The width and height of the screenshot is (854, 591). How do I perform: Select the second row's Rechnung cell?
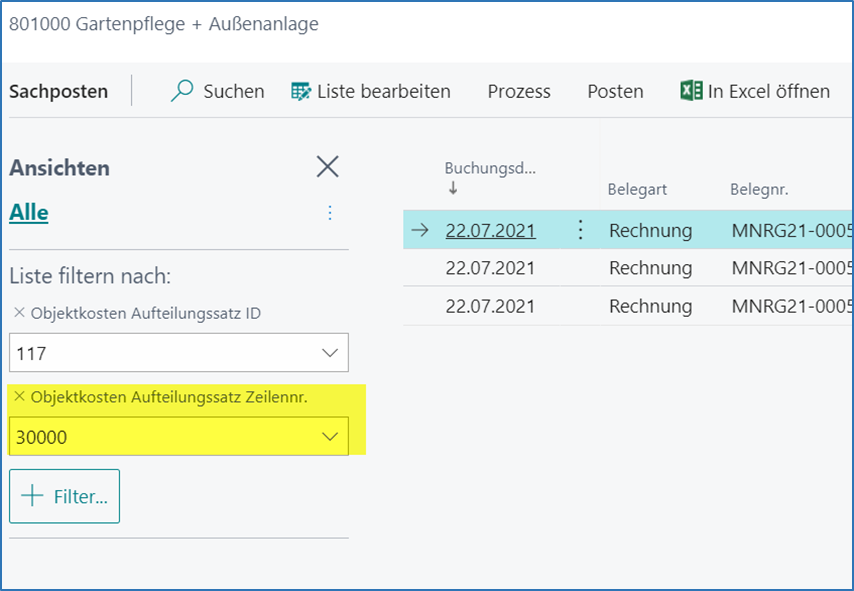click(650, 268)
